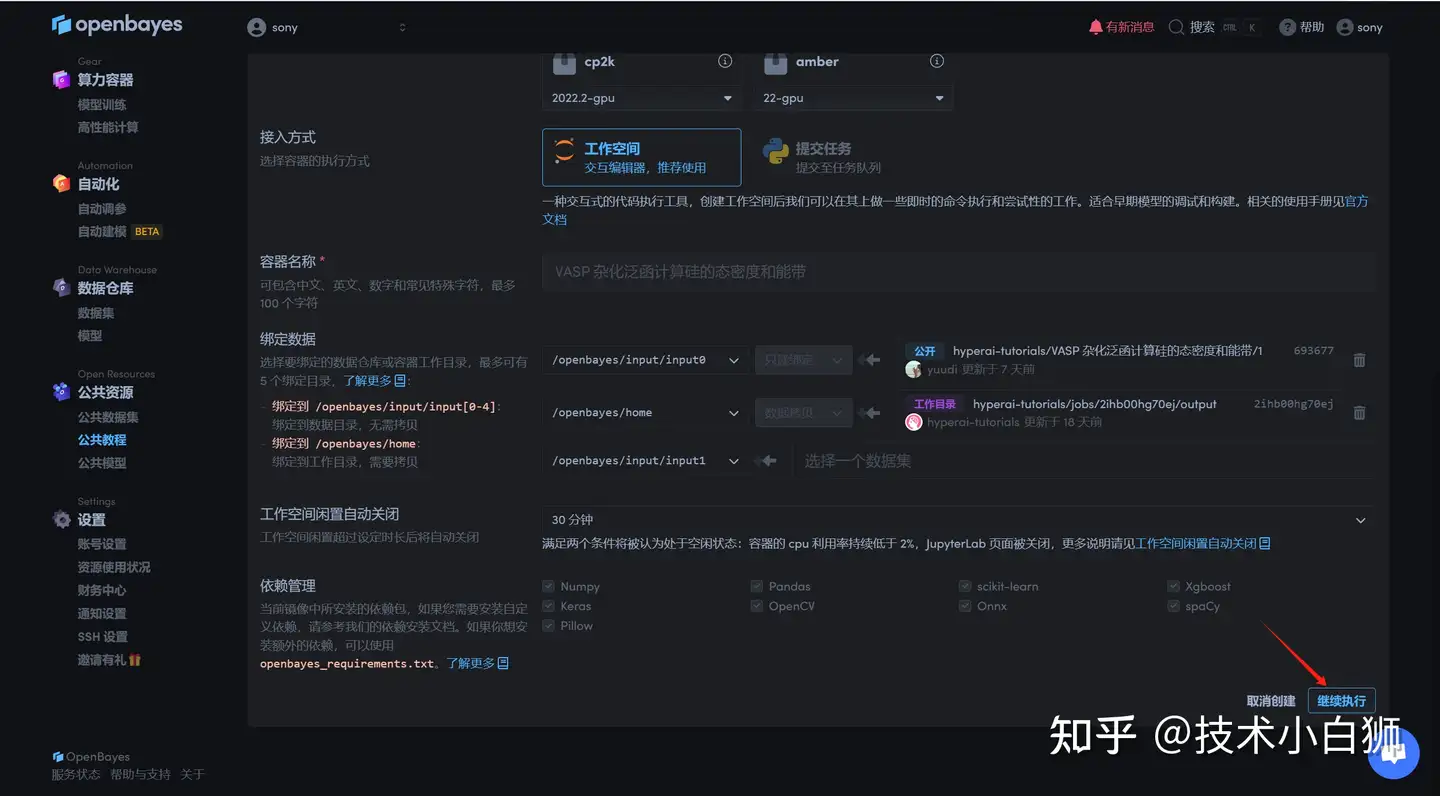Click the openbayes logo in the header
This screenshot has height=796, width=1440.
[117, 24]
